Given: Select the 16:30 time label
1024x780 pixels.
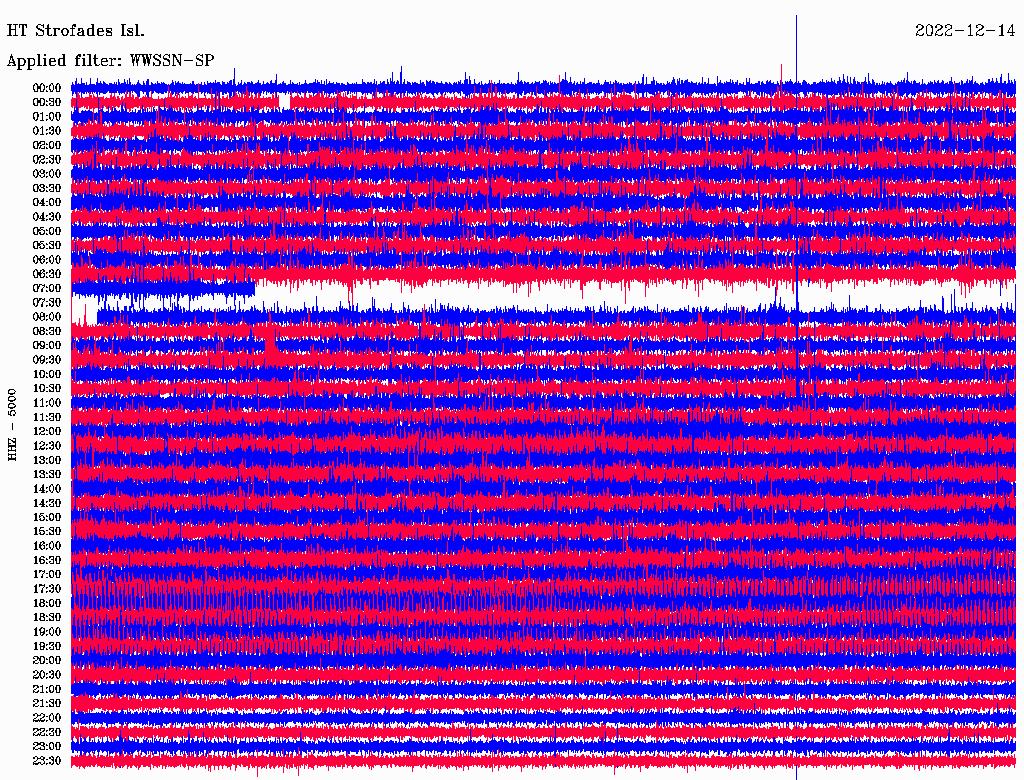Looking at the screenshot, I should point(47,561).
